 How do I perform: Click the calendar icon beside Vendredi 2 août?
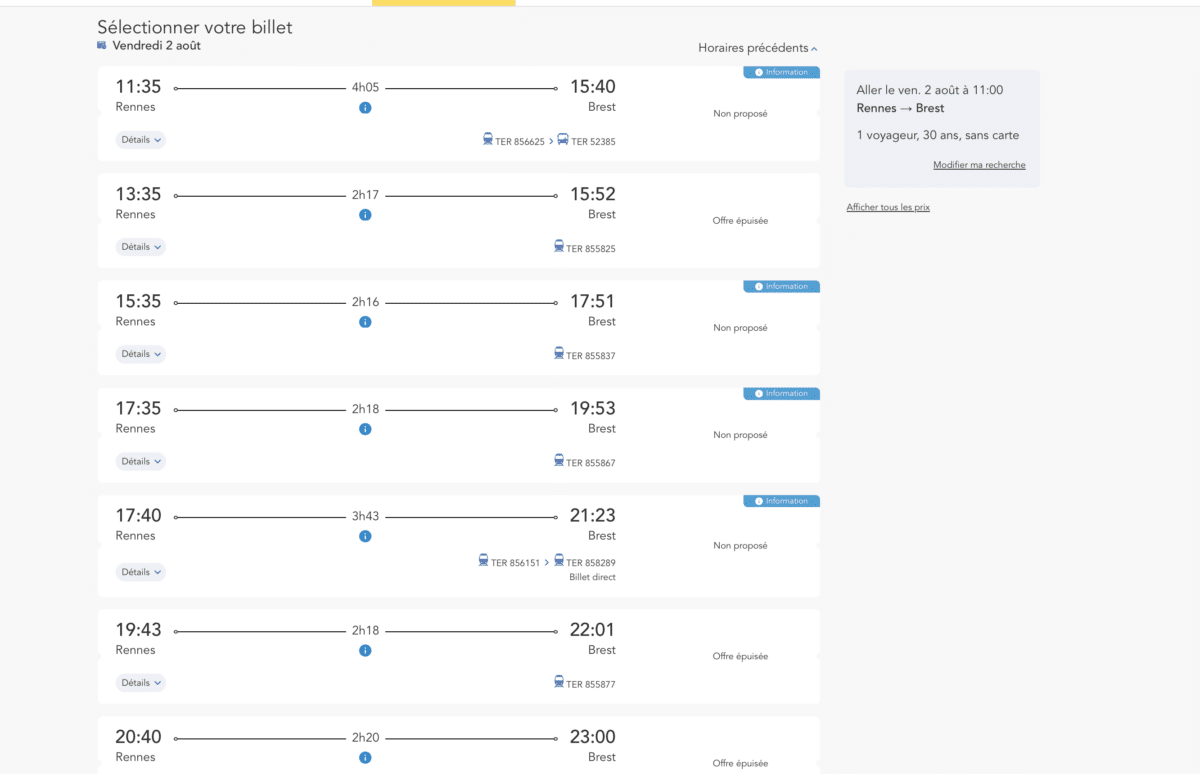coord(102,45)
